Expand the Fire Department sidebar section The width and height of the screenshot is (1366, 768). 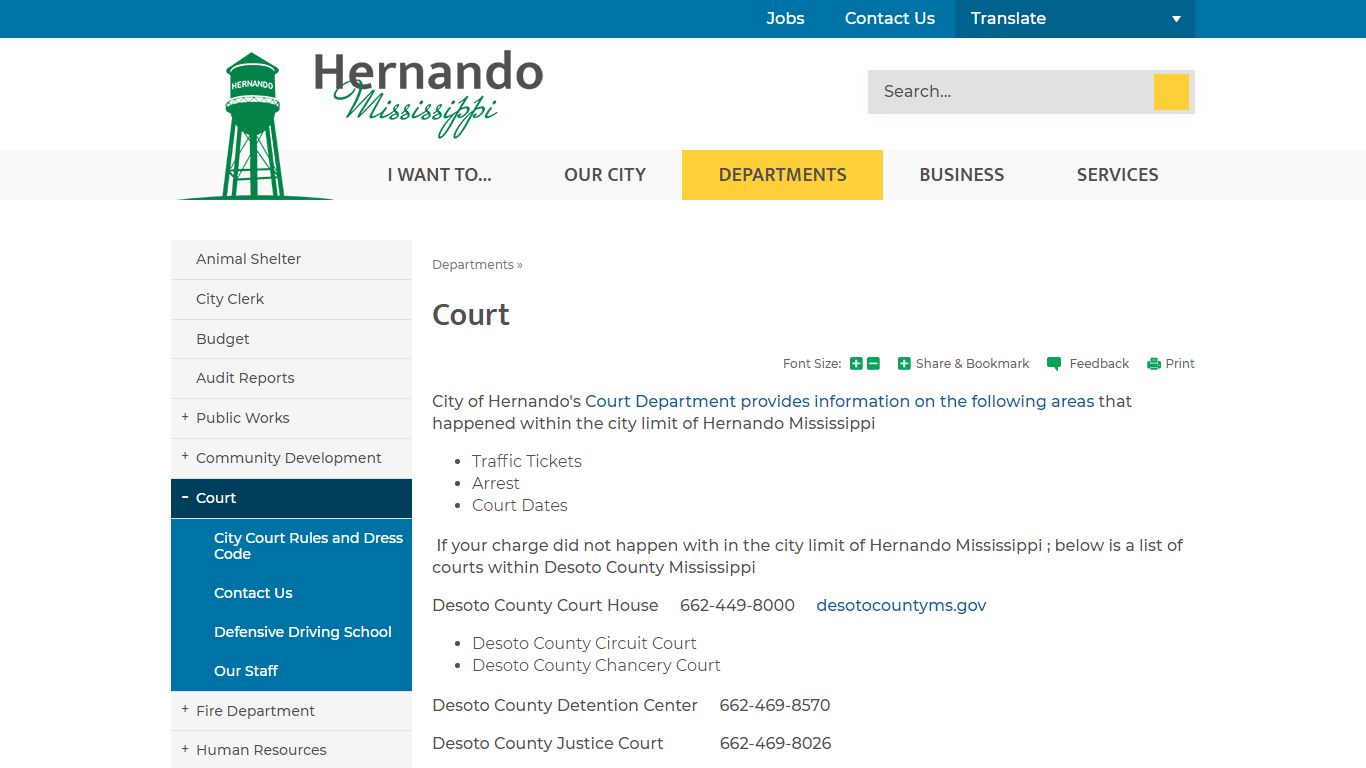pyautogui.click(x=185, y=710)
